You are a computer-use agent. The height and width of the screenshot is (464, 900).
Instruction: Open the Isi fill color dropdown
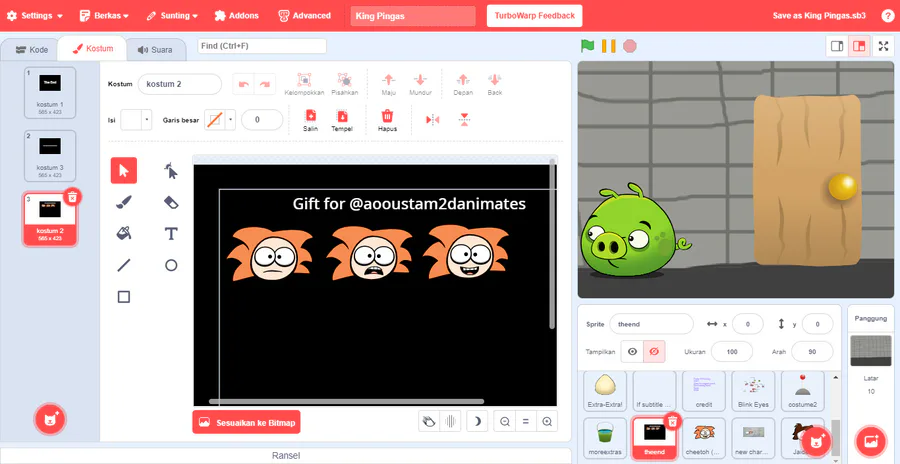[147, 119]
